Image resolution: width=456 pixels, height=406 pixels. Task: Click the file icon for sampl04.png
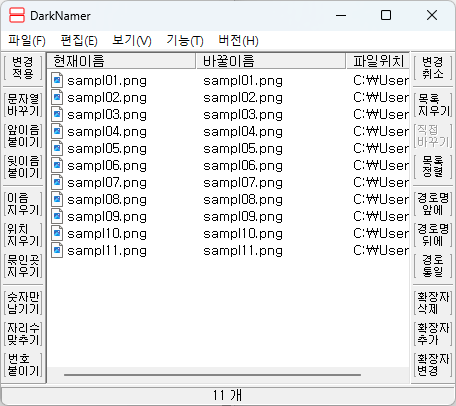pyautogui.click(x=57, y=132)
